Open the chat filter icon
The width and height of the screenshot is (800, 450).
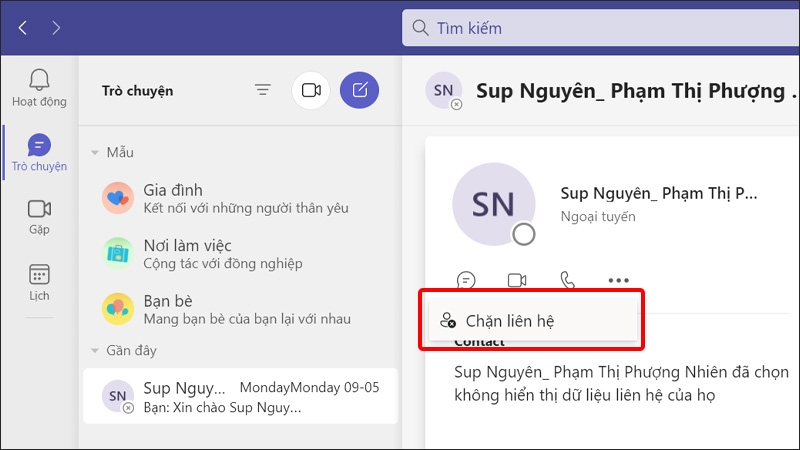point(263,90)
